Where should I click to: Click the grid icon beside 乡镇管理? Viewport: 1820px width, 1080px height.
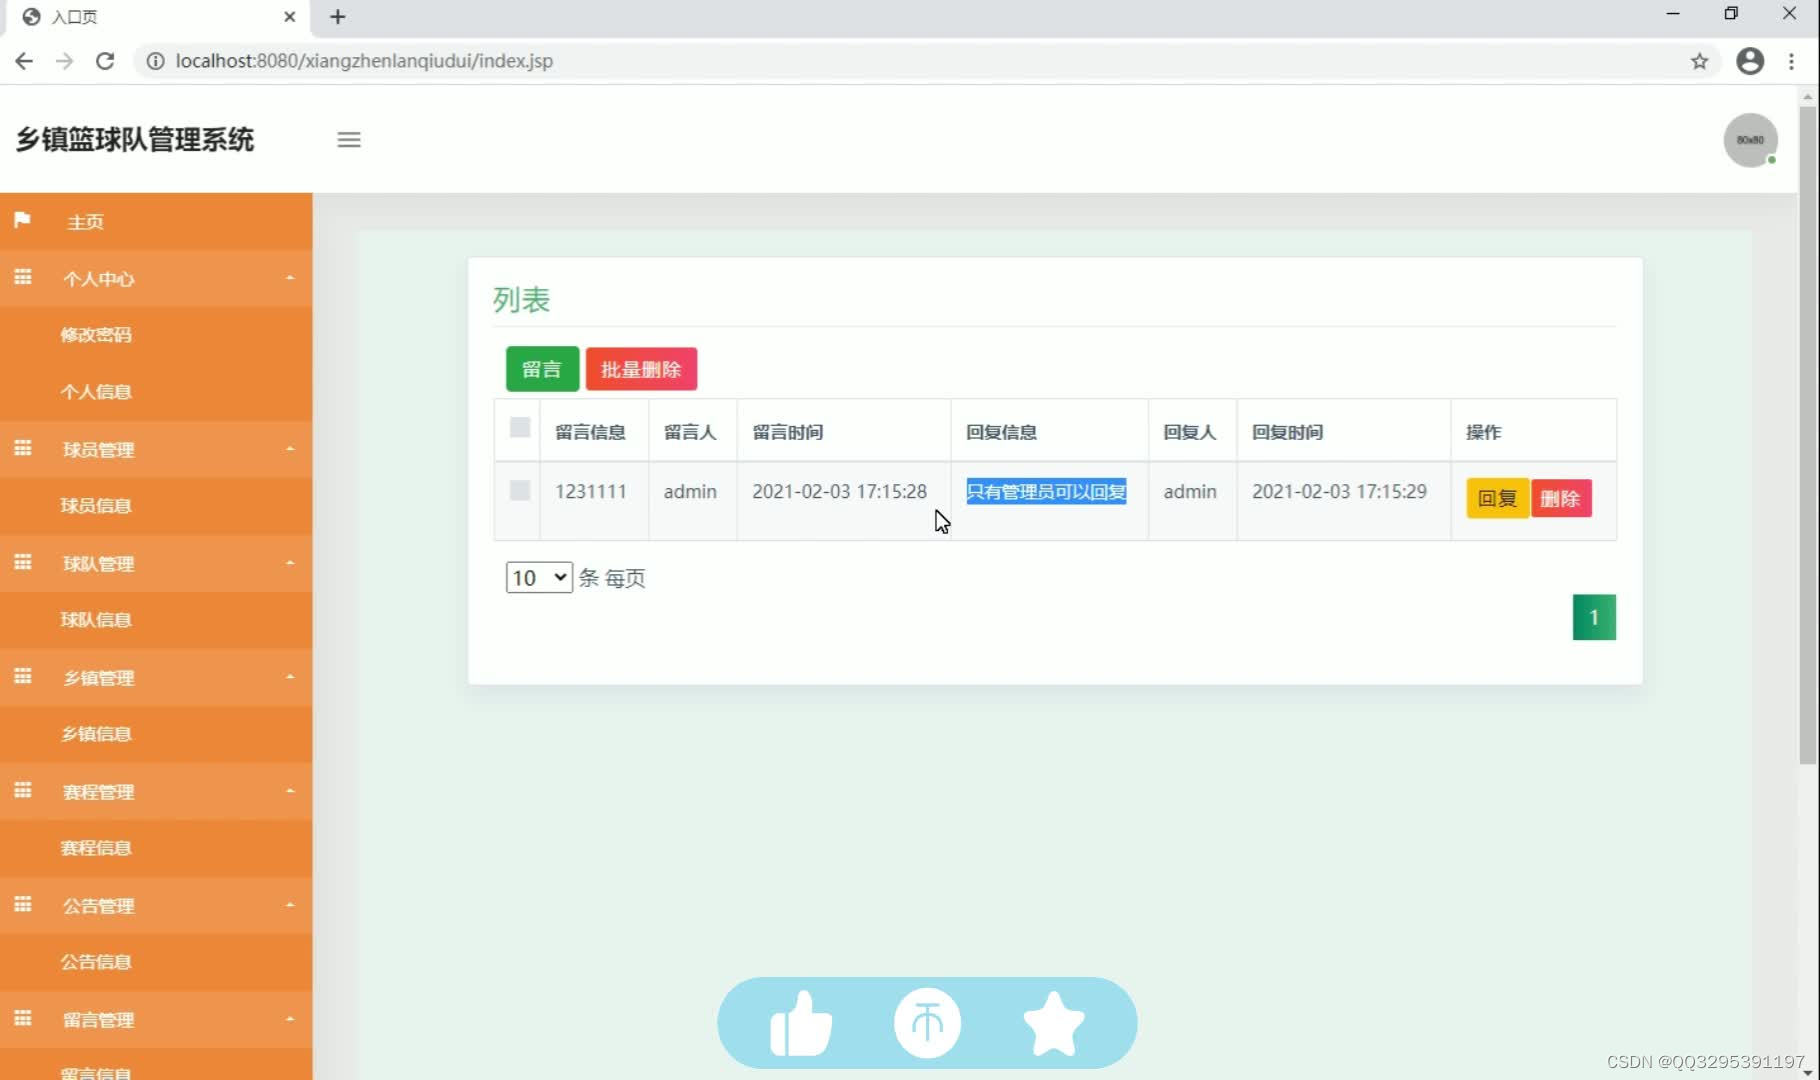pyautogui.click(x=22, y=676)
